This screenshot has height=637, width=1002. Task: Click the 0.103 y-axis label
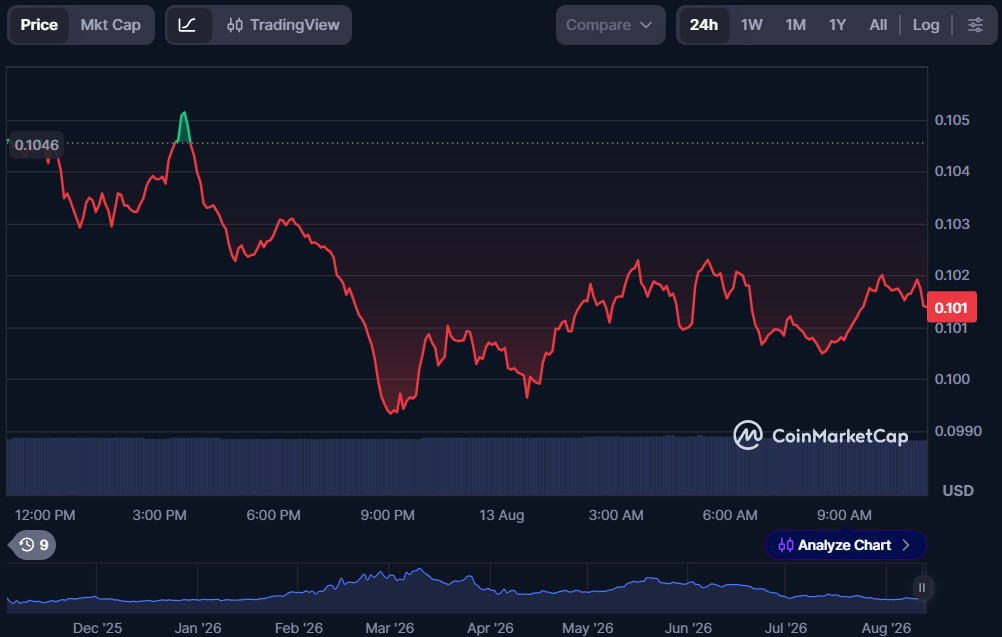(x=952, y=224)
